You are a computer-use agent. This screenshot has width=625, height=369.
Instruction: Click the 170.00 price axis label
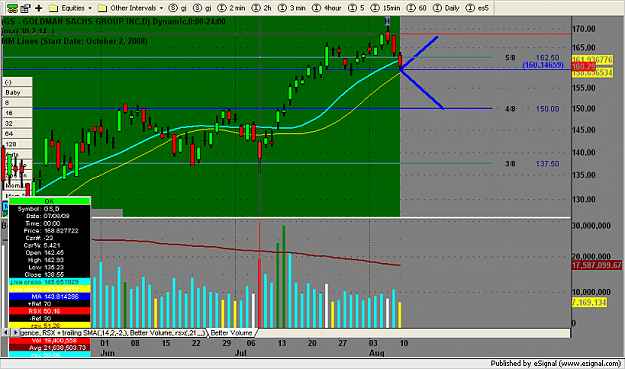tap(584, 29)
